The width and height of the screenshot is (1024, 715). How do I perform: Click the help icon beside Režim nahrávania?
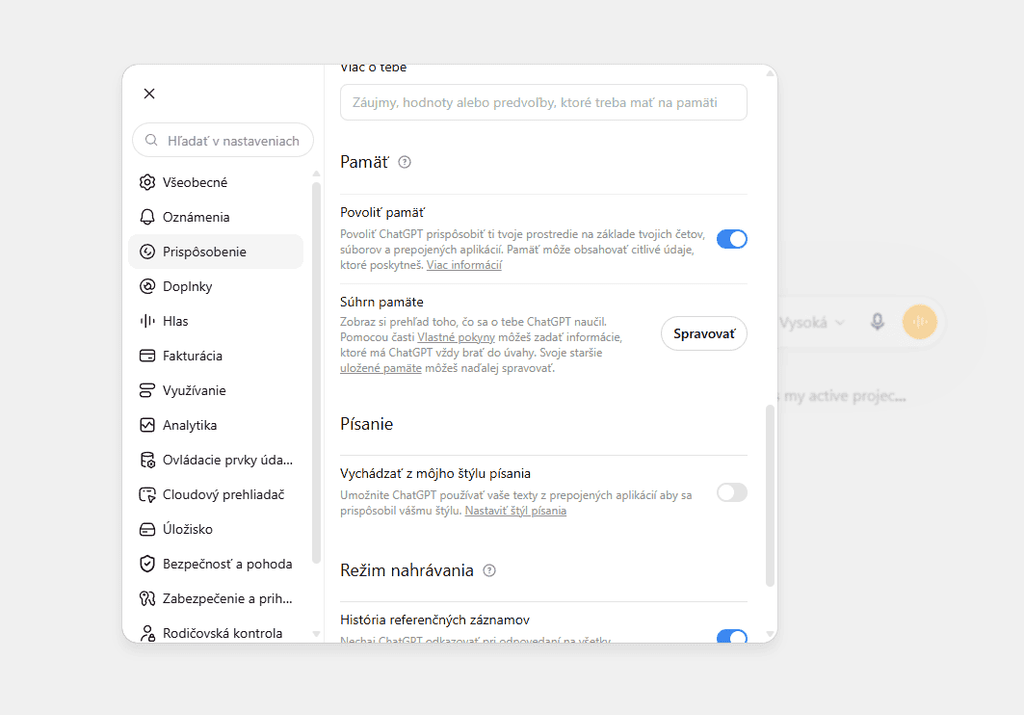[x=489, y=571]
